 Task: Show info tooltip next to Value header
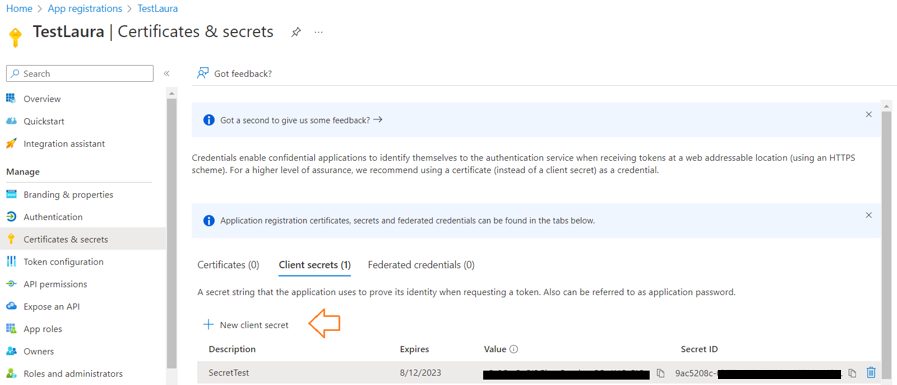click(514, 349)
